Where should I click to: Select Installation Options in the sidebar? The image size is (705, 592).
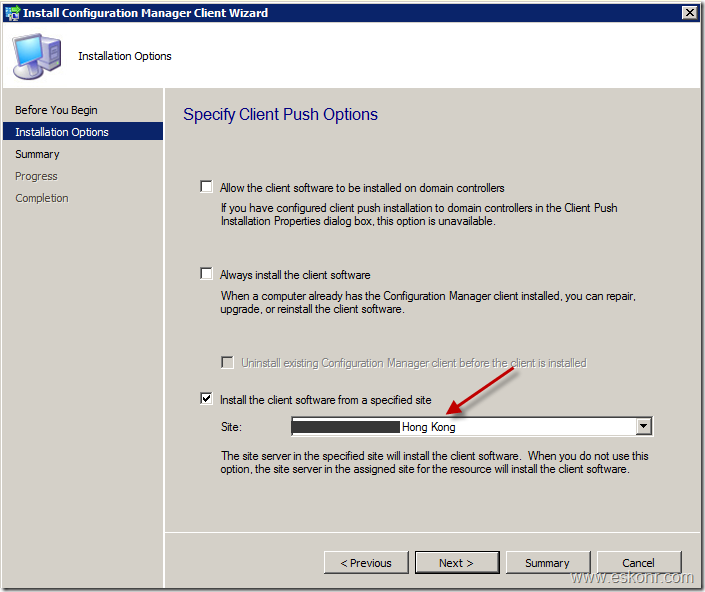click(62, 132)
